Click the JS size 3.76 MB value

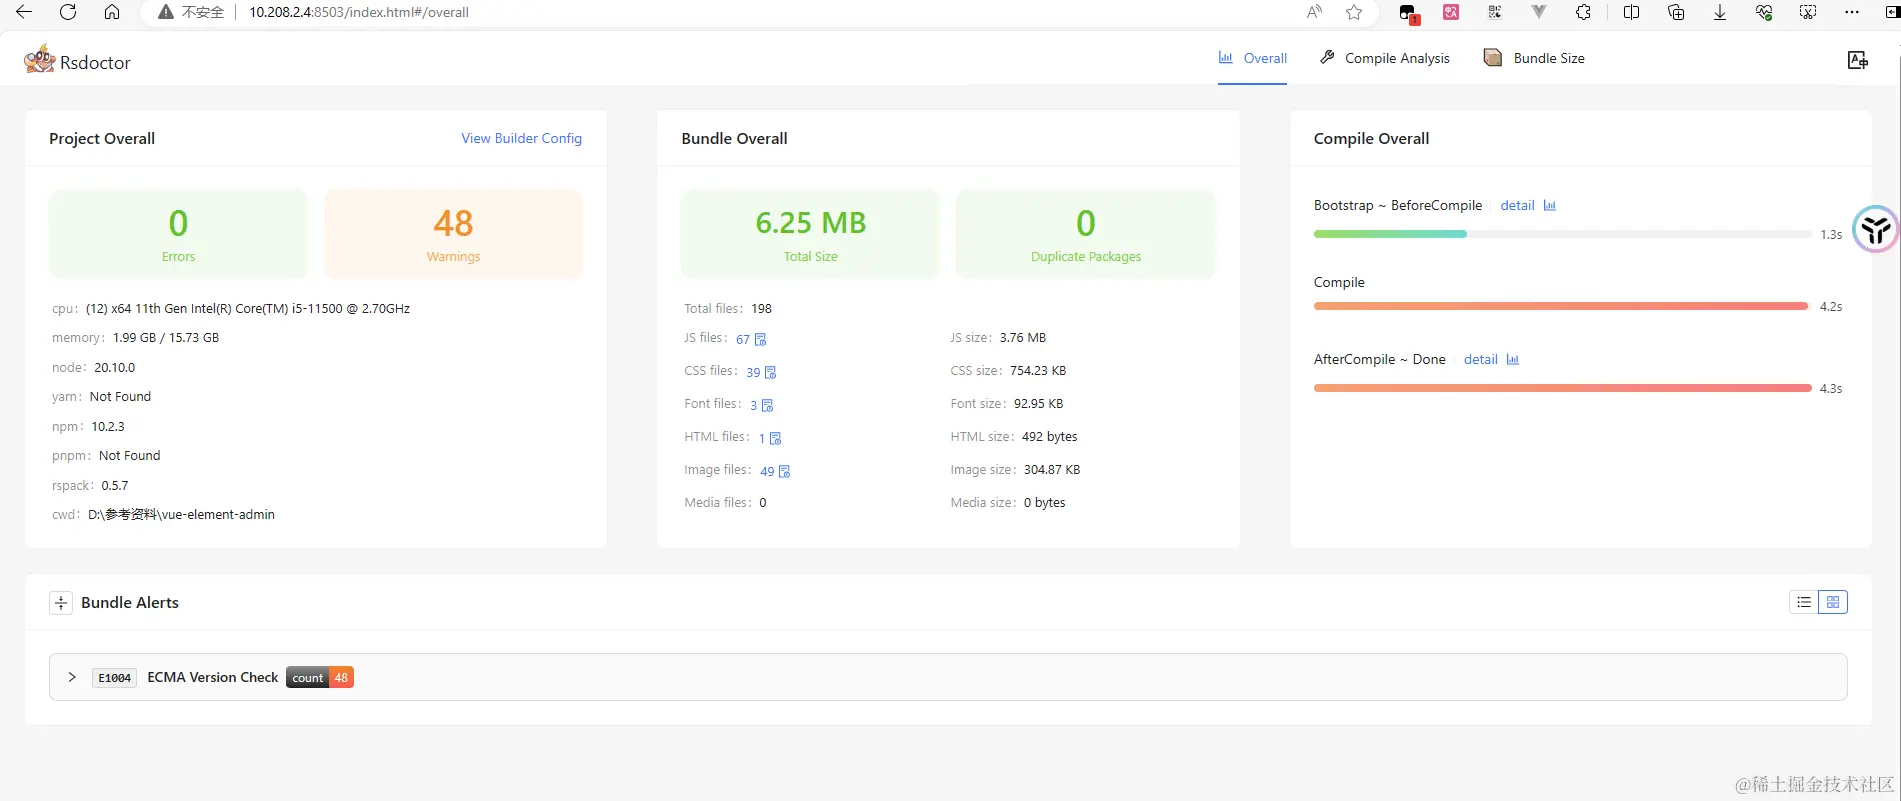pos(1023,337)
